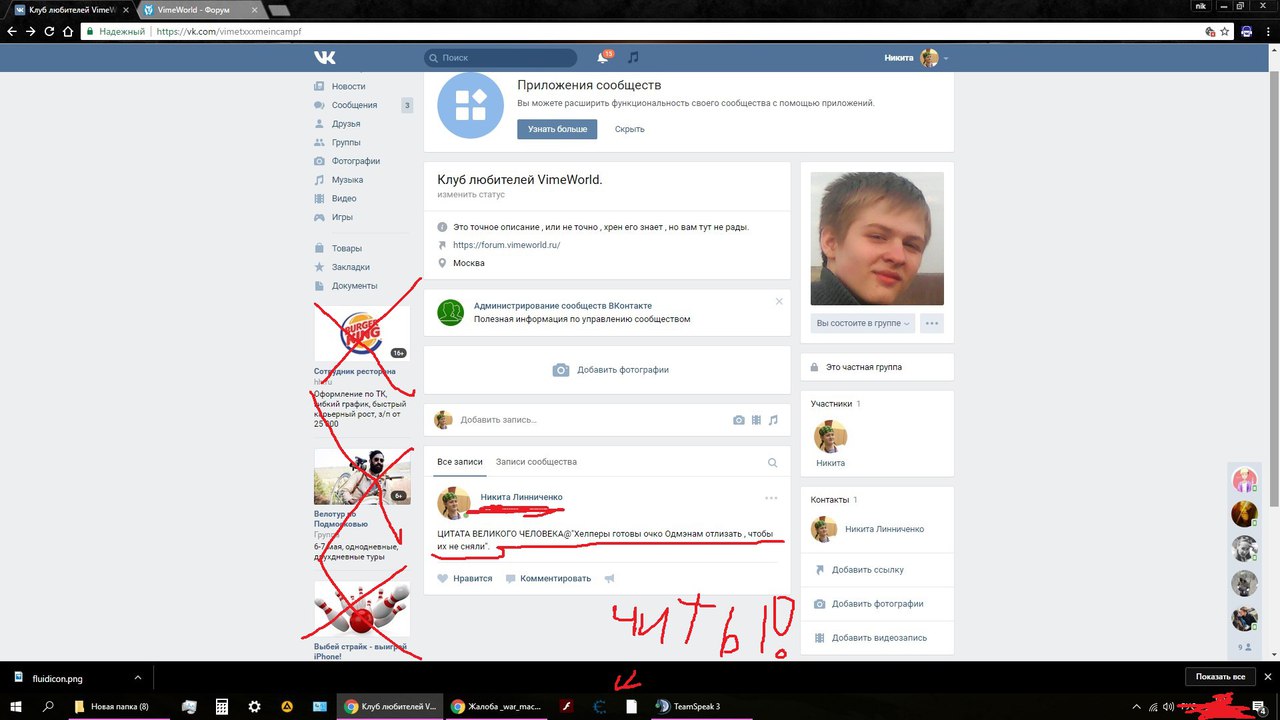Click the video attach icon in post box
Screen dimensions: 1280x720
tap(756, 420)
